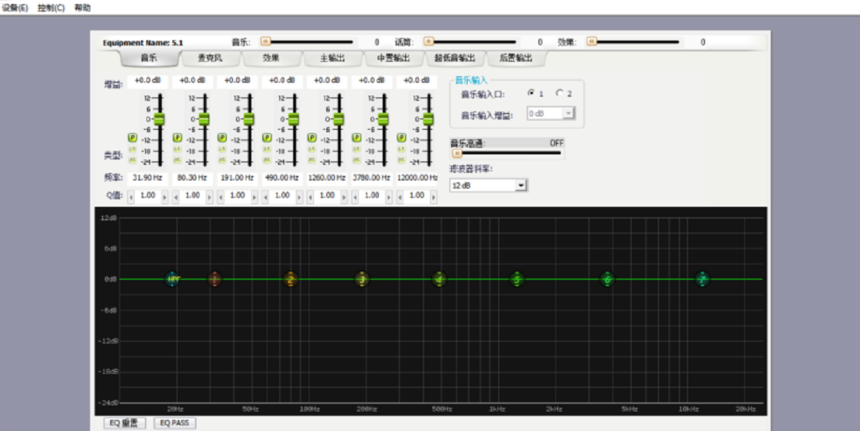The width and height of the screenshot is (860, 431).
Task: Set 31.90 Hz band to HS type
Action: [x=132, y=160]
